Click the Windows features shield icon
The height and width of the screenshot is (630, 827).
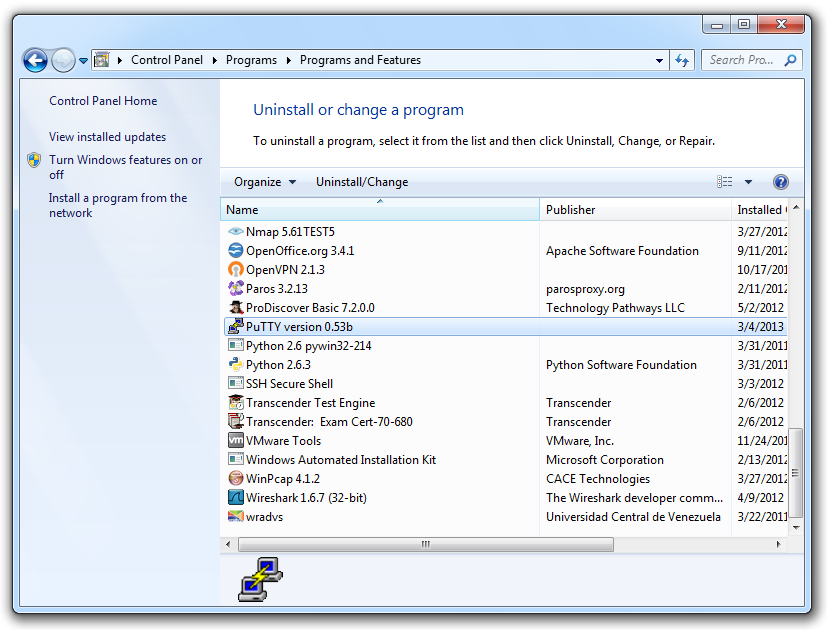(34, 160)
